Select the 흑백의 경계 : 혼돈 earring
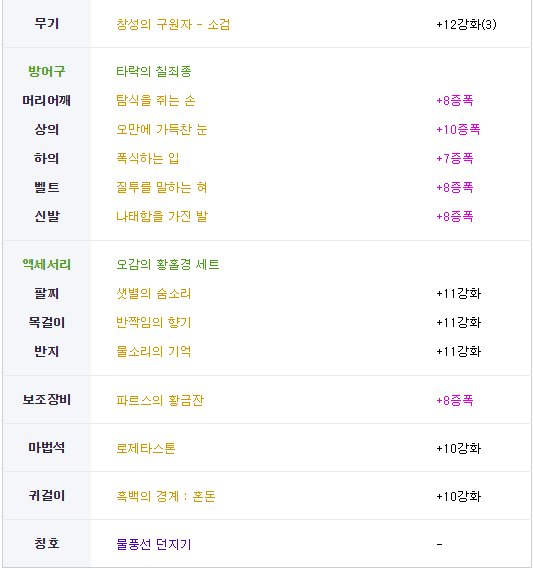533x569 pixels. pos(166,496)
